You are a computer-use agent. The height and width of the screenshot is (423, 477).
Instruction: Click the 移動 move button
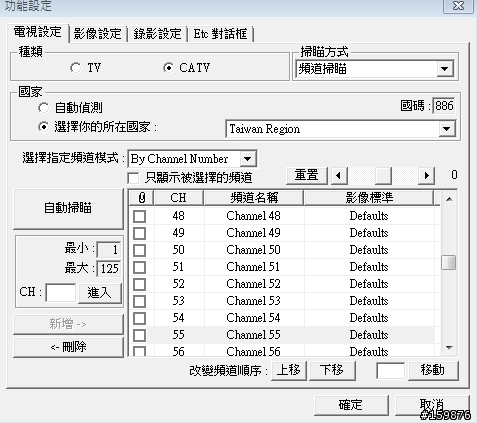coord(433,370)
